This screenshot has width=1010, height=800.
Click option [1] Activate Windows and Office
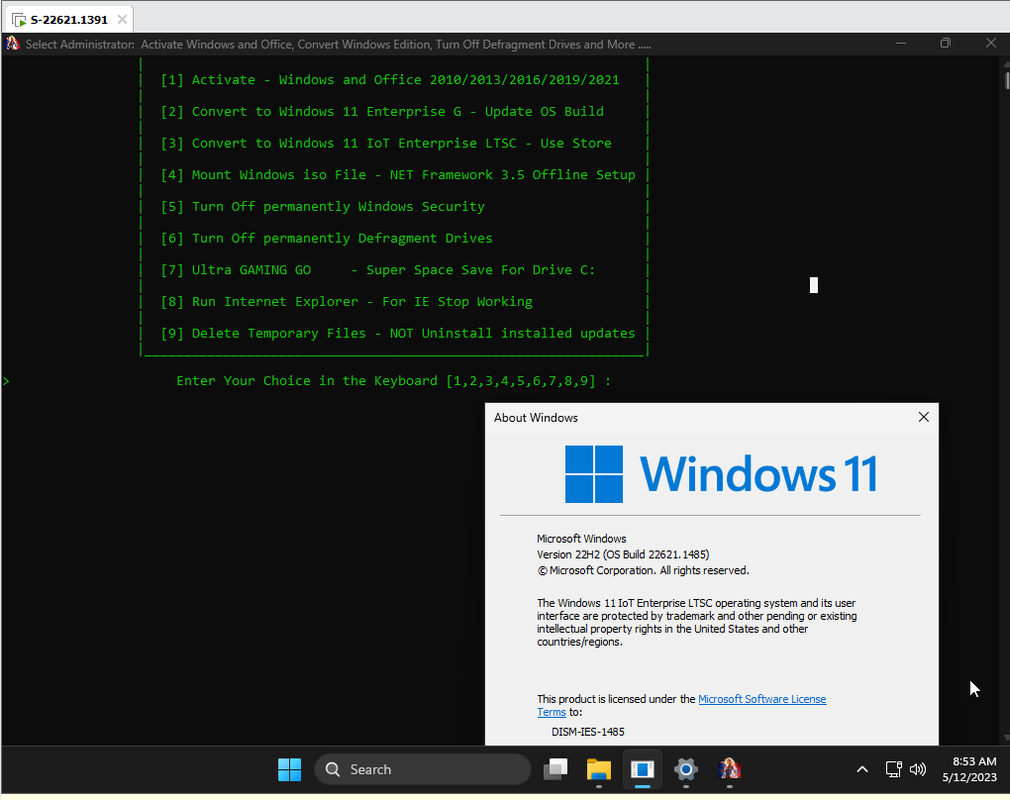point(390,80)
